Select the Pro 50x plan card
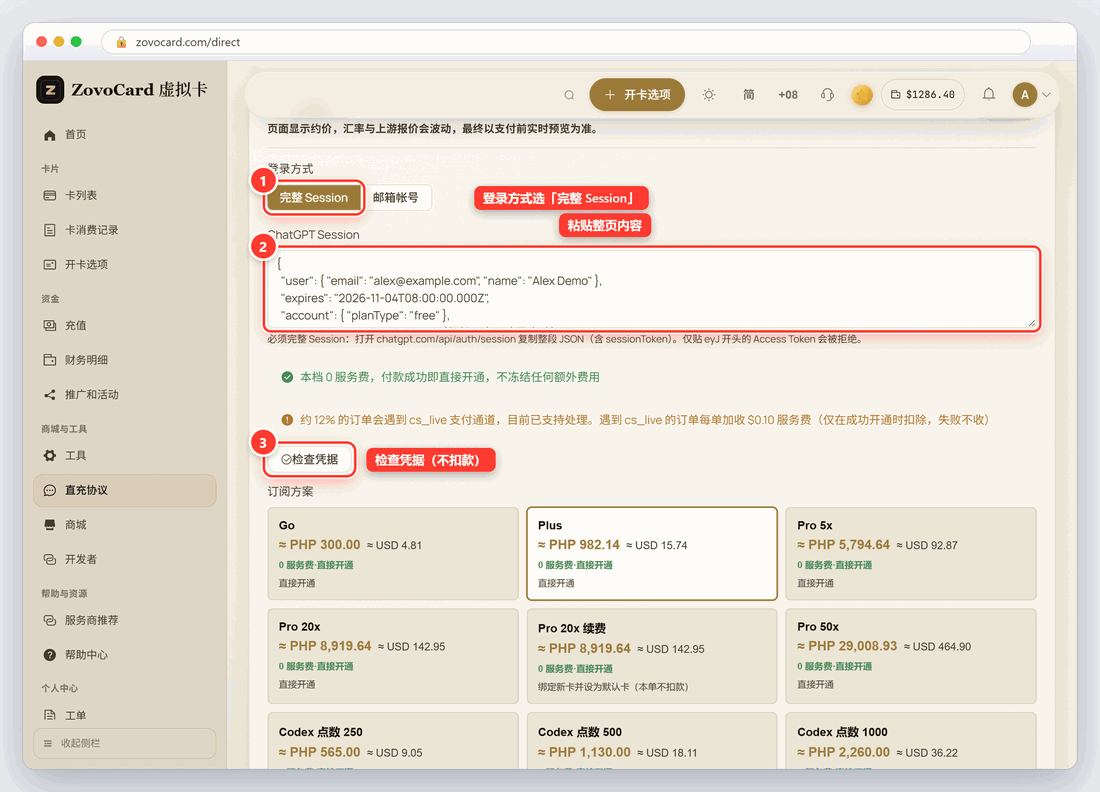Viewport: 1100px width, 792px height. [911, 656]
